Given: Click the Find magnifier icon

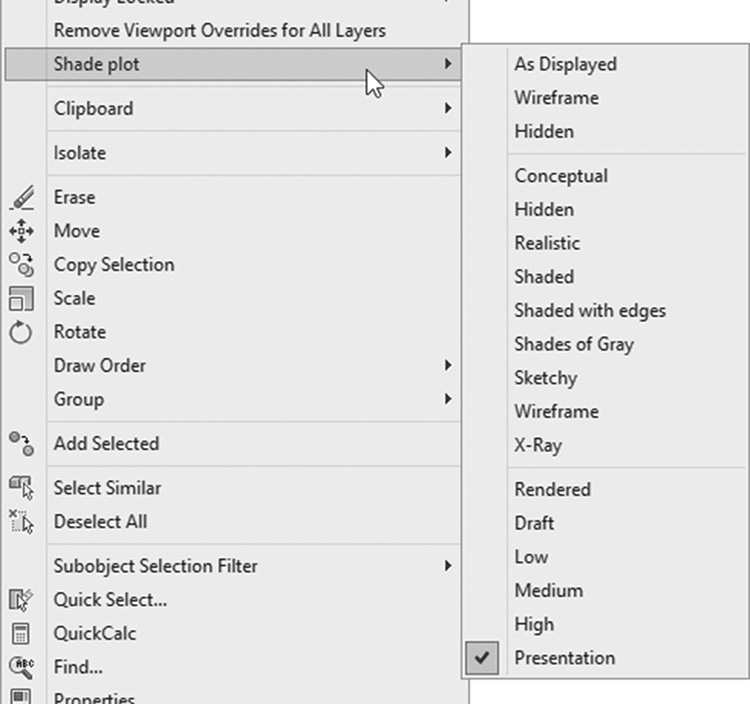Looking at the screenshot, I should [22, 668].
